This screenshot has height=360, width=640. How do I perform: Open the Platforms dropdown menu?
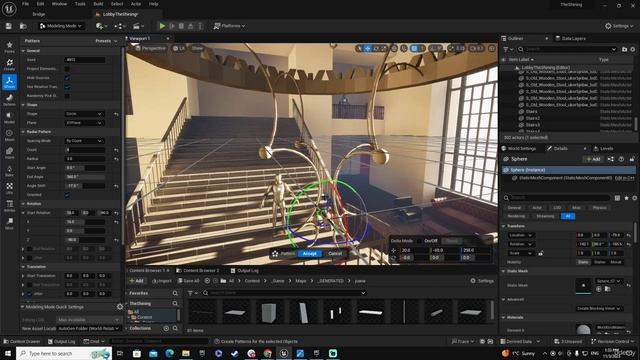pyautogui.click(x=229, y=26)
